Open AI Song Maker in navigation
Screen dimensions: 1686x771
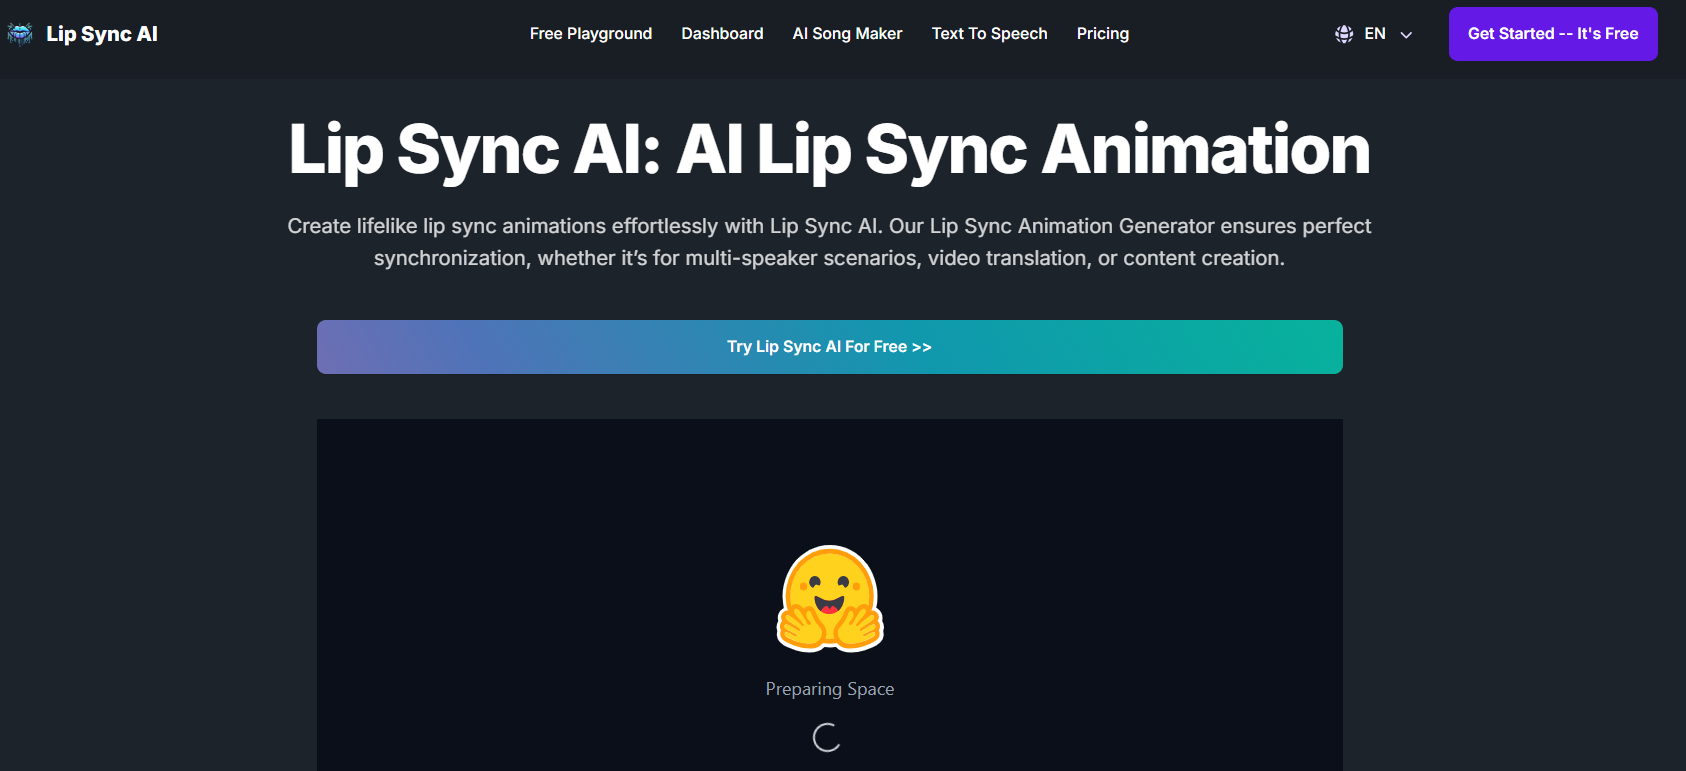point(848,34)
